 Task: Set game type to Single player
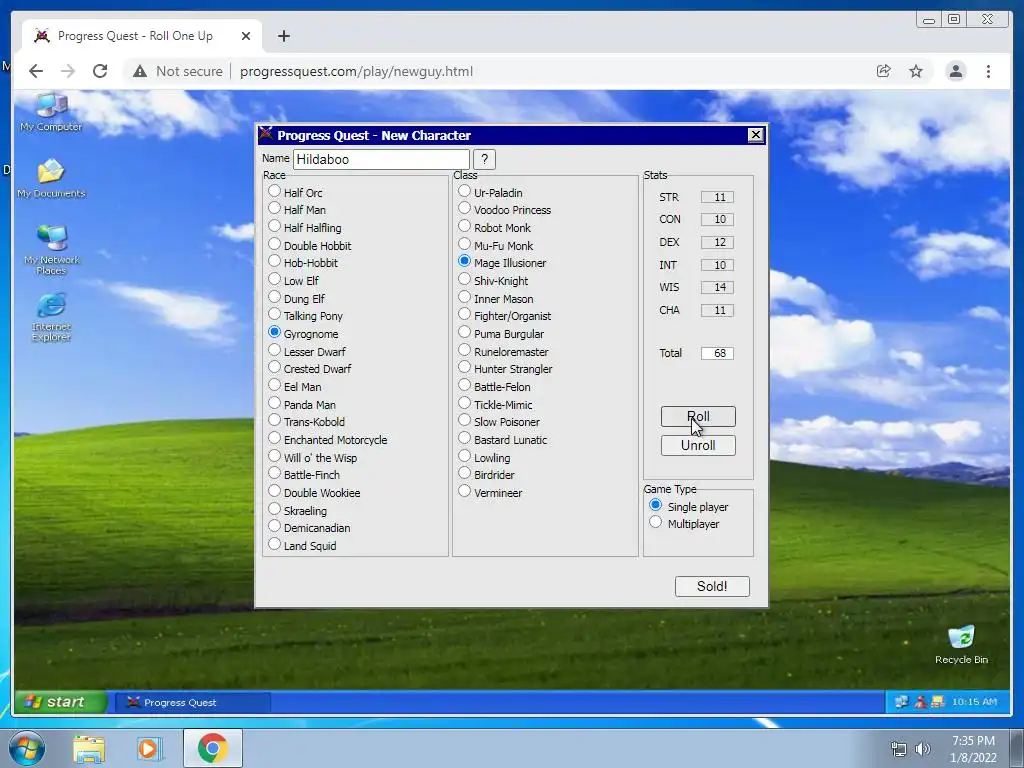(656, 505)
